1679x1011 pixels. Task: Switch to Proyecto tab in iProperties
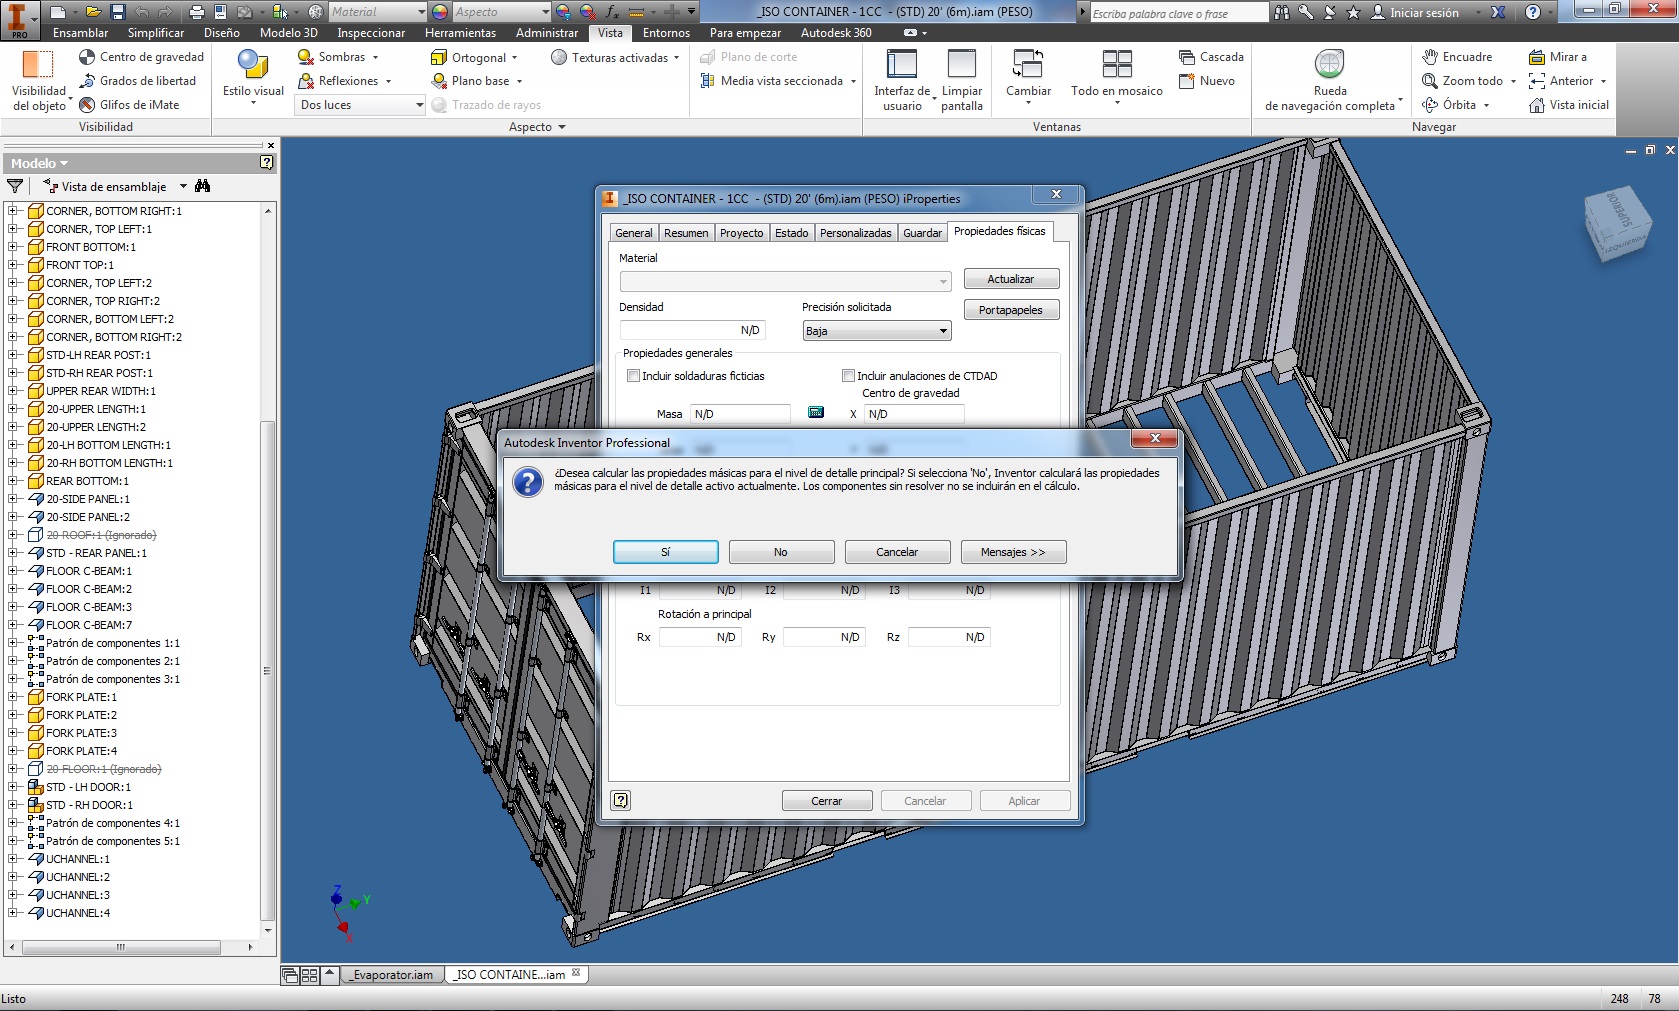(741, 233)
